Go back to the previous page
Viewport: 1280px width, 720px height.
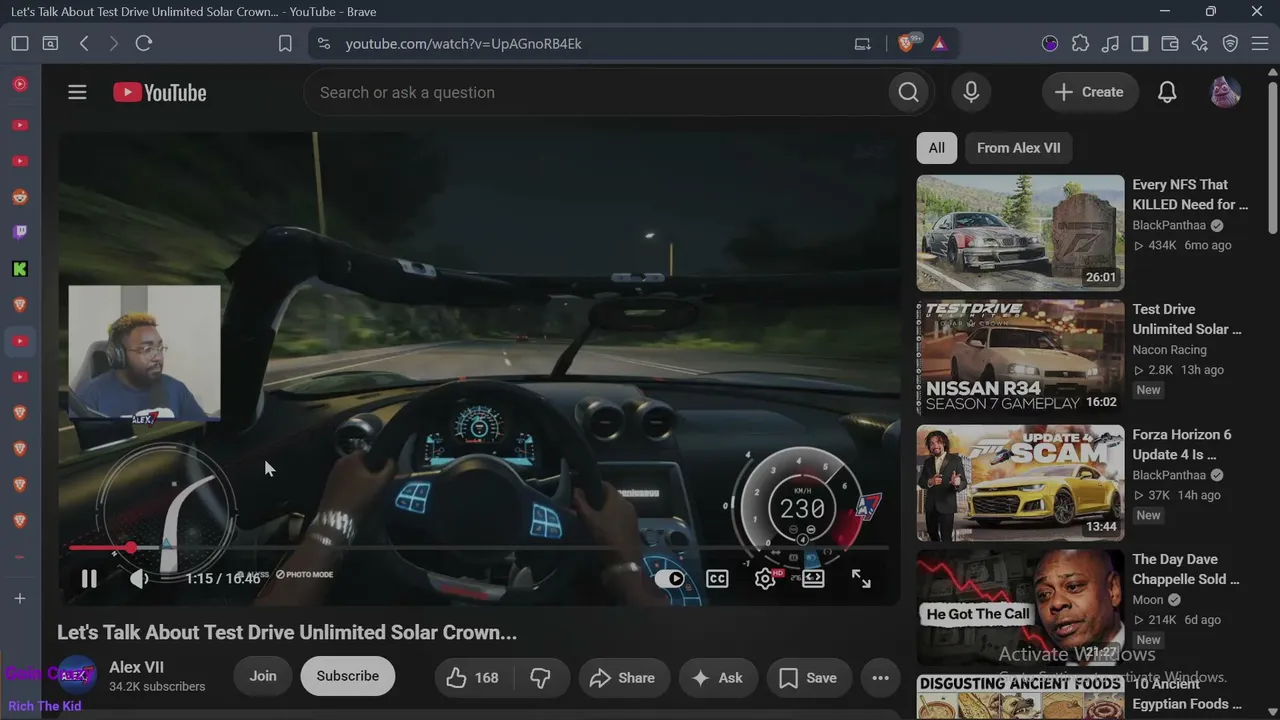tap(84, 43)
